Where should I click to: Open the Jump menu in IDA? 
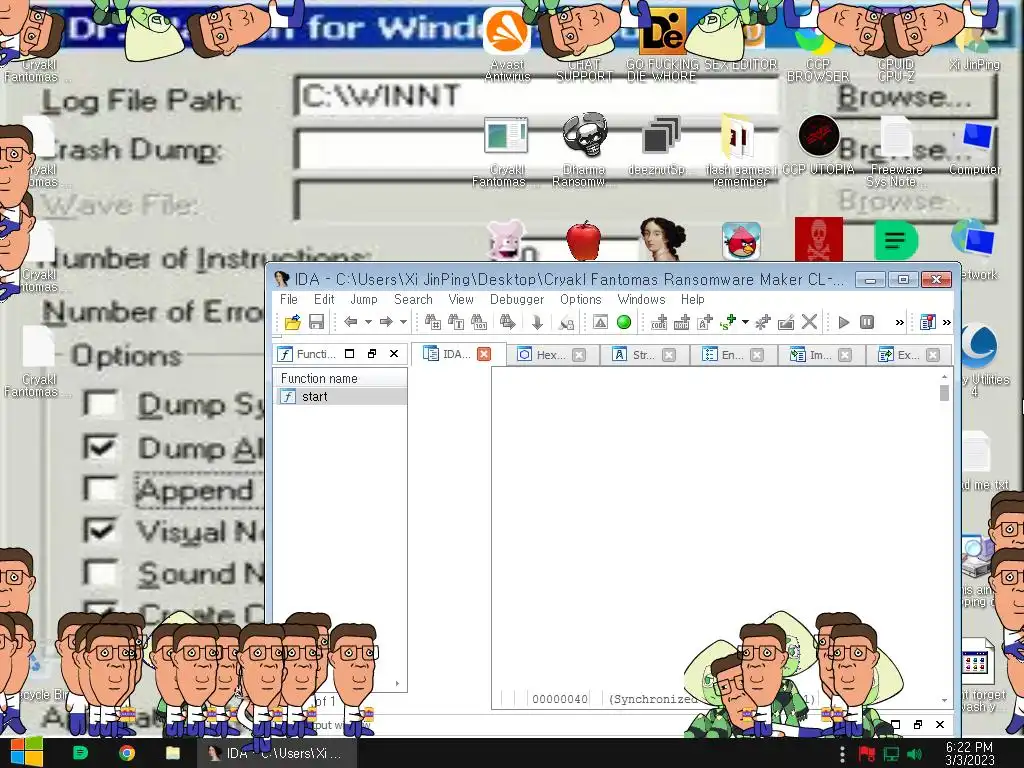pyautogui.click(x=364, y=299)
